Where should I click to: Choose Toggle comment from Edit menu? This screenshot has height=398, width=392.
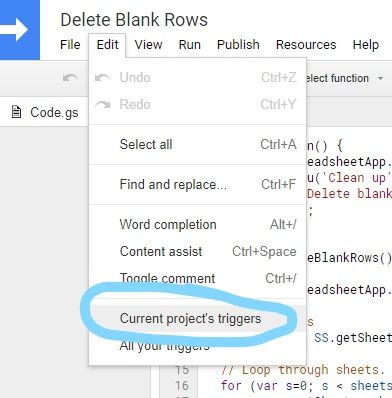tap(197, 278)
